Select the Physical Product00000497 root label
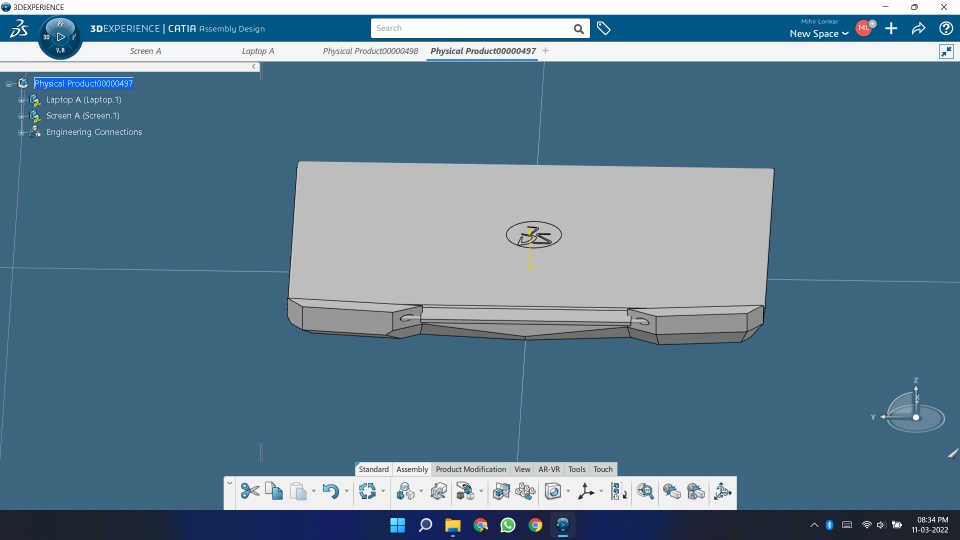The height and width of the screenshot is (540, 960). tap(83, 84)
